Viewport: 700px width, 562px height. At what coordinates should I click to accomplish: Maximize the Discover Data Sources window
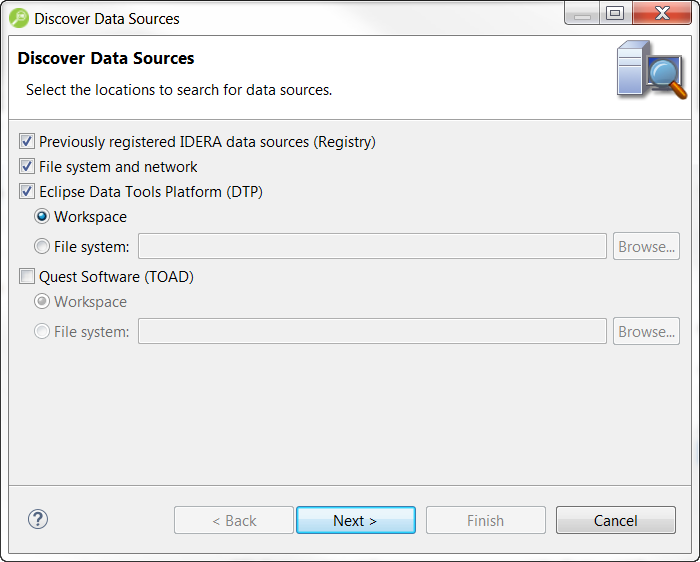[615, 13]
